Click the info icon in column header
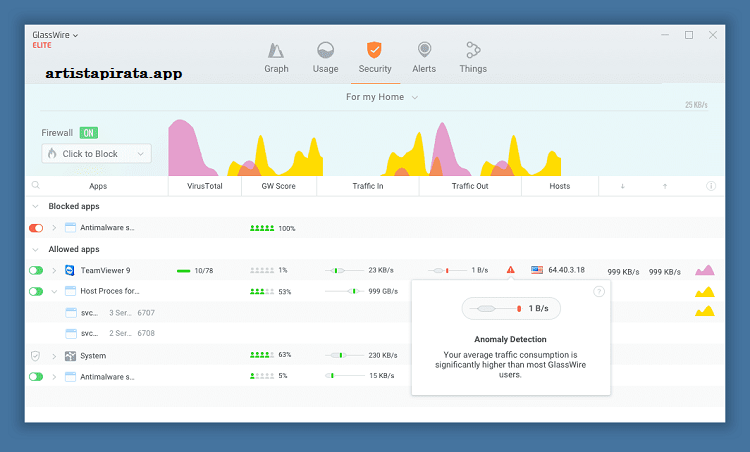The height and width of the screenshot is (452, 750). coord(711,186)
